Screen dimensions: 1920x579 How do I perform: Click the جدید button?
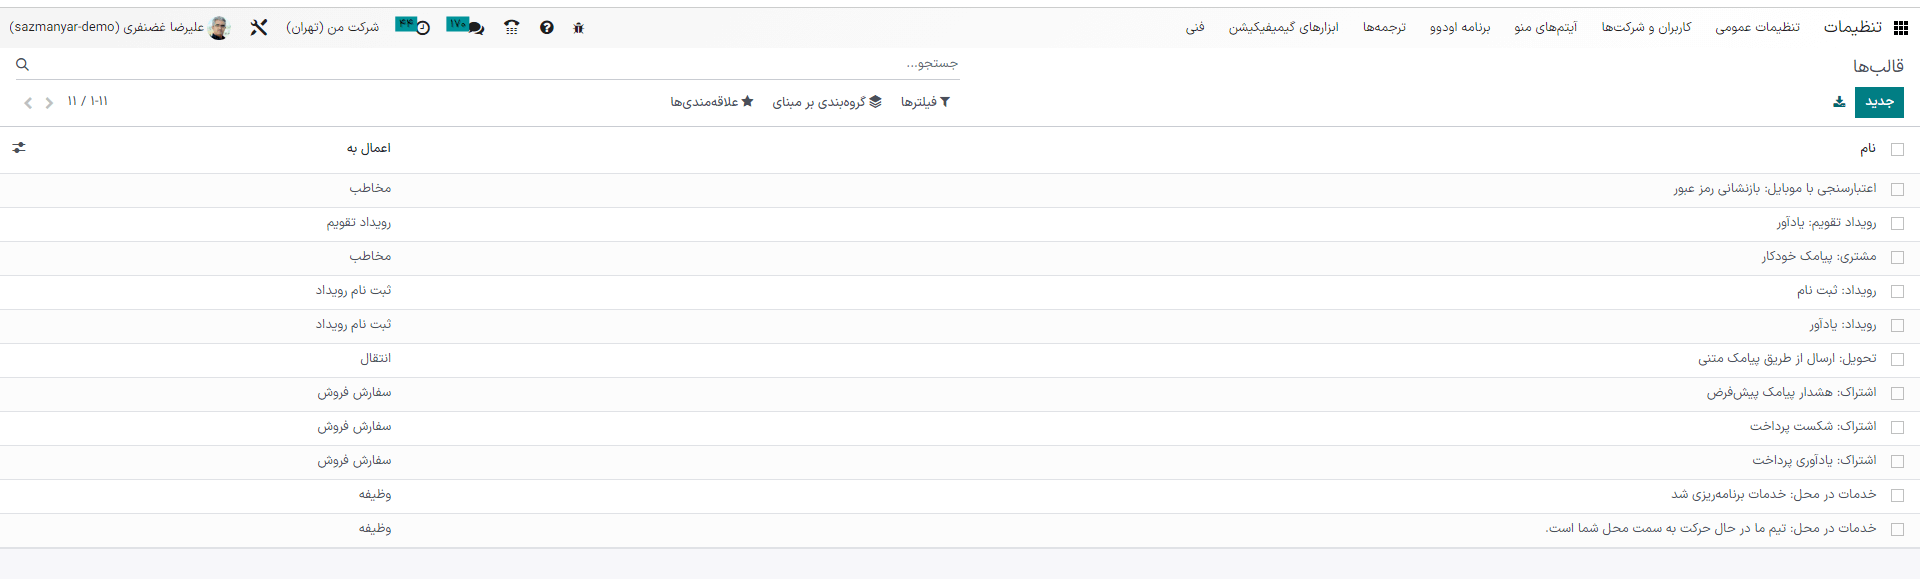tap(1879, 102)
